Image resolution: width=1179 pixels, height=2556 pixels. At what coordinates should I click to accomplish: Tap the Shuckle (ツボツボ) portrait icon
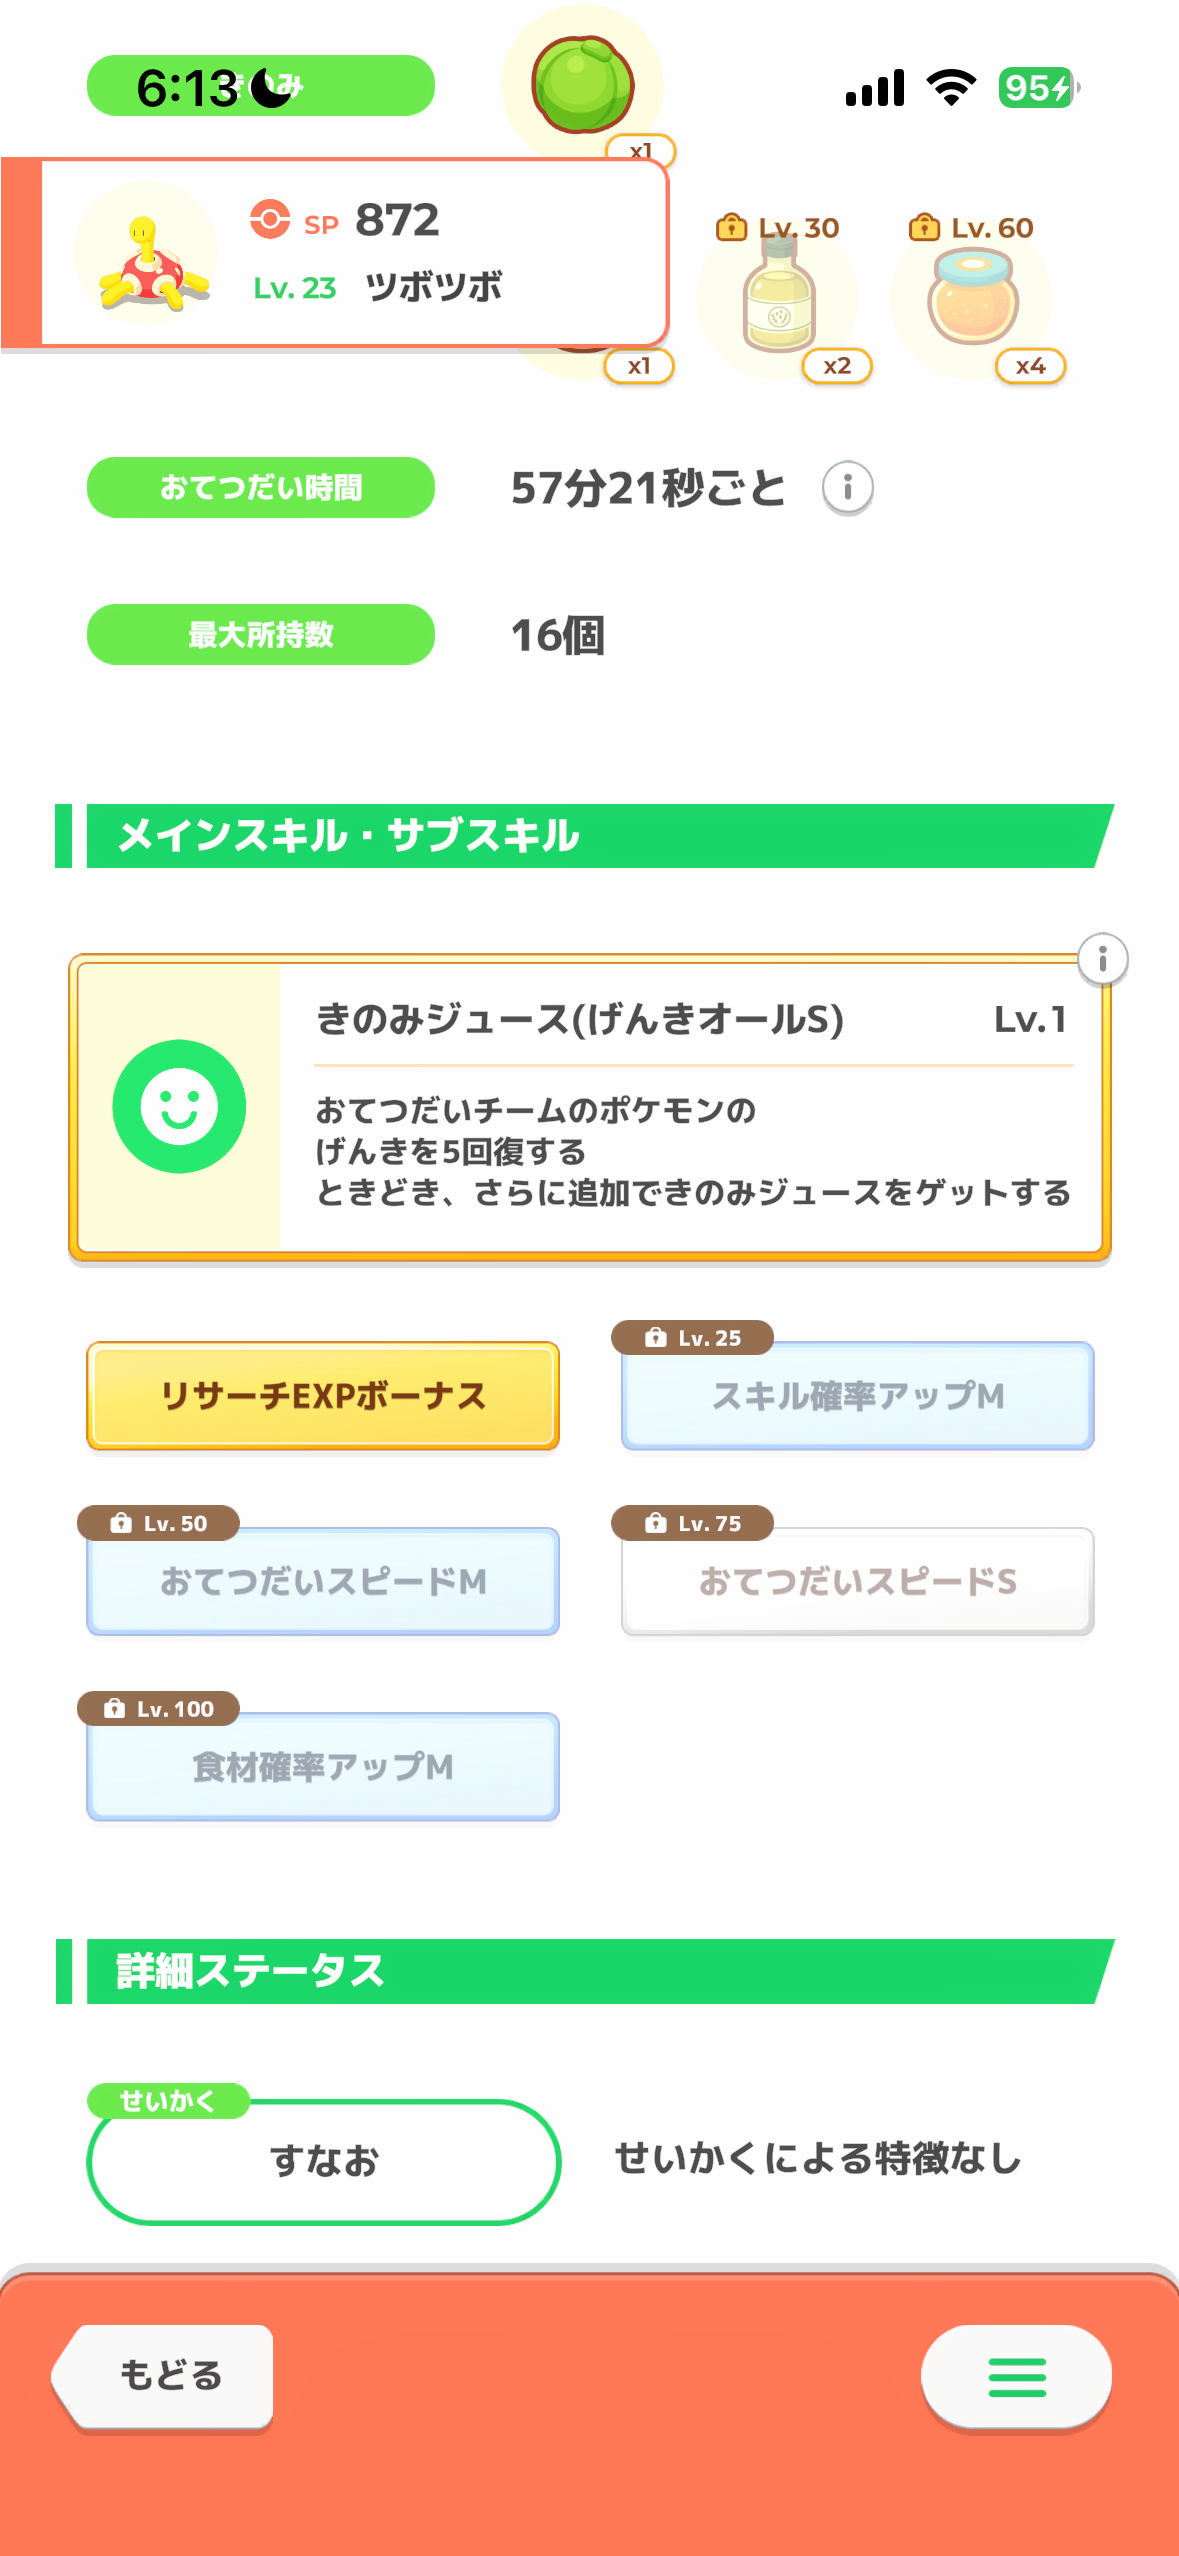[x=147, y=254]
